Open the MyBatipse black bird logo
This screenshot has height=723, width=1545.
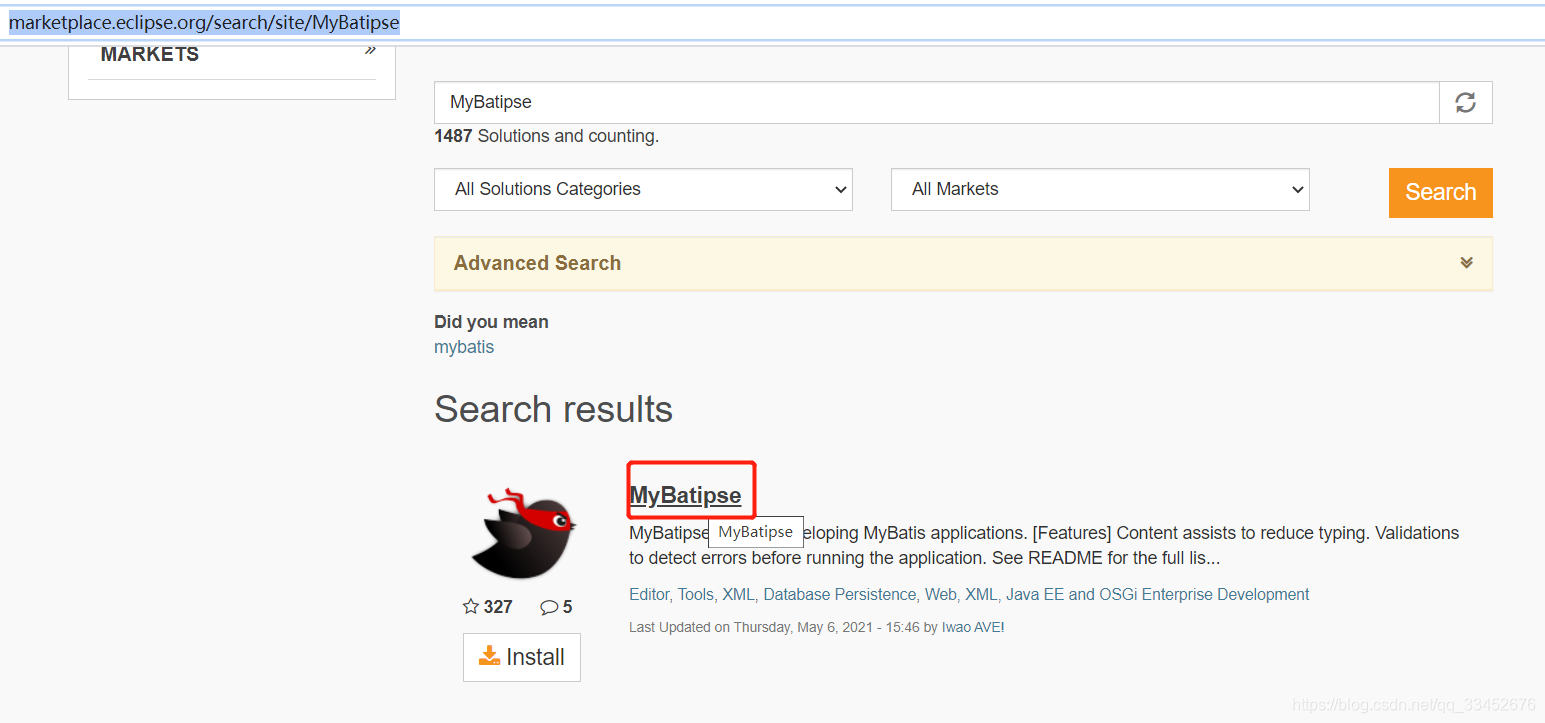[523, 532]
